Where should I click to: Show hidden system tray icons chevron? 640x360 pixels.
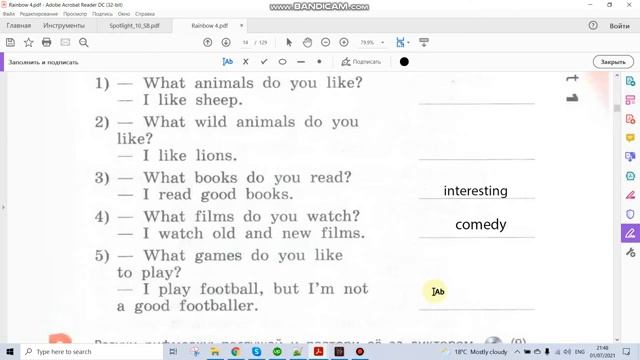517,351
